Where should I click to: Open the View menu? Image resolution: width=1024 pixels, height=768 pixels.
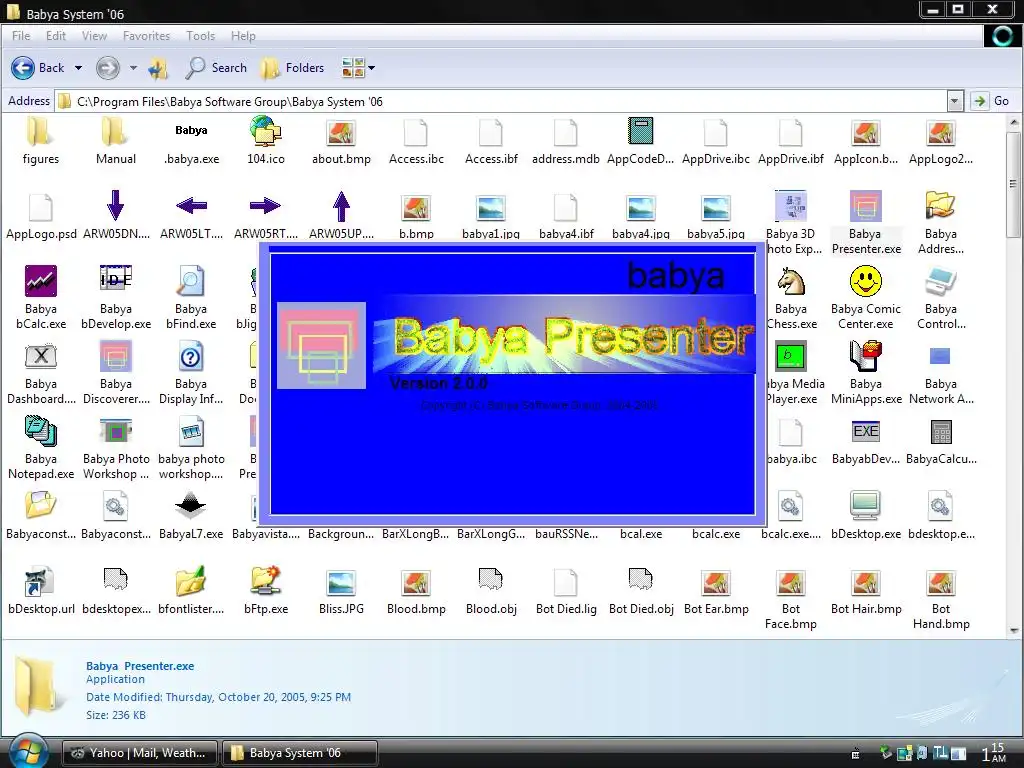94,36
